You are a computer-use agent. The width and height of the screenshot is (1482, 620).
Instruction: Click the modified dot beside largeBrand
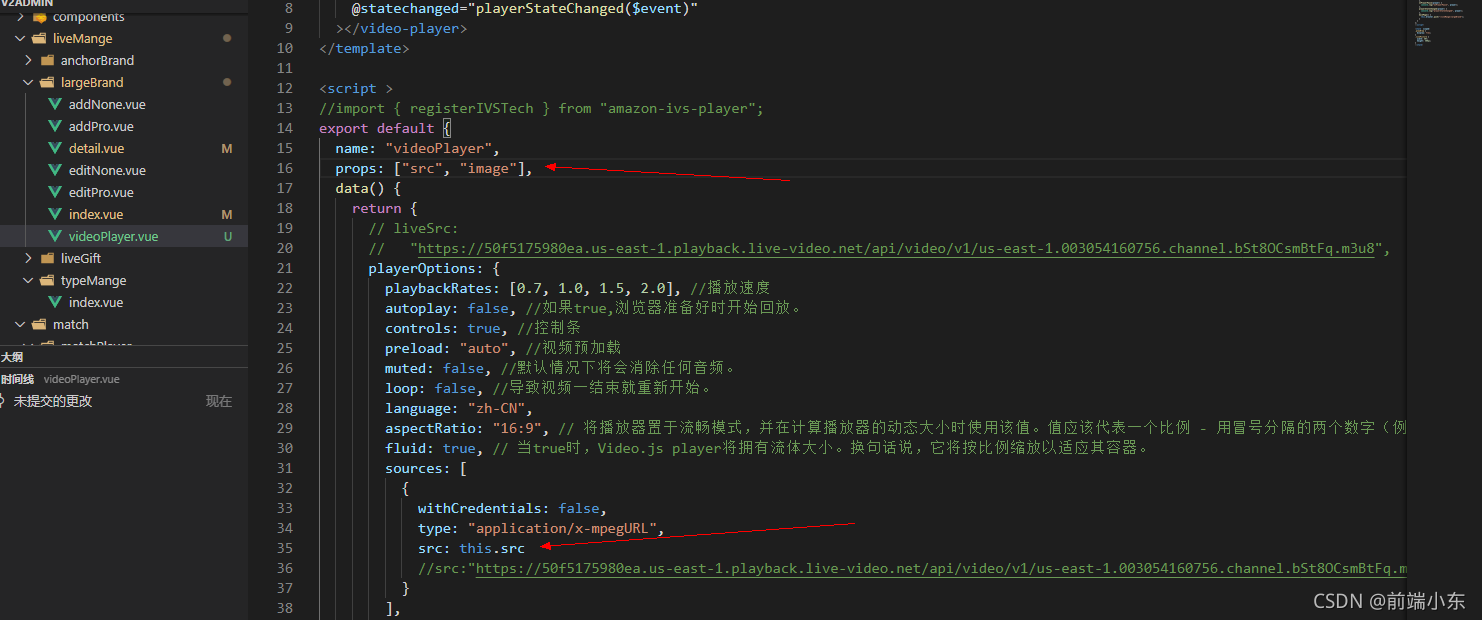pyautogui.click(x=227, y=82)
